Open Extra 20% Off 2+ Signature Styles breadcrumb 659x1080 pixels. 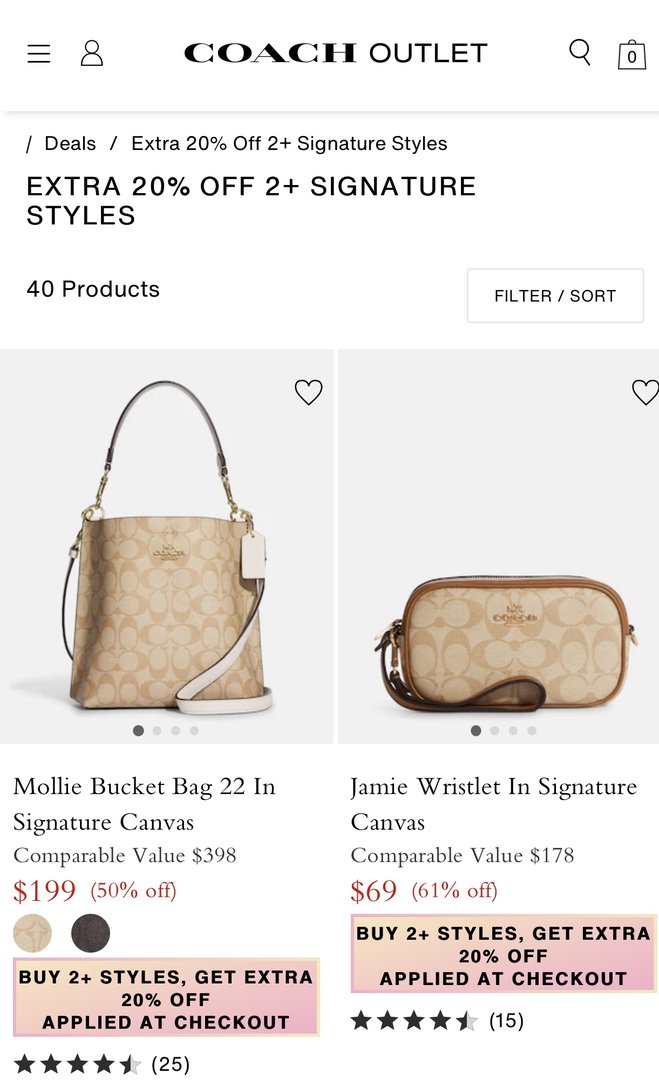point(289,143)
